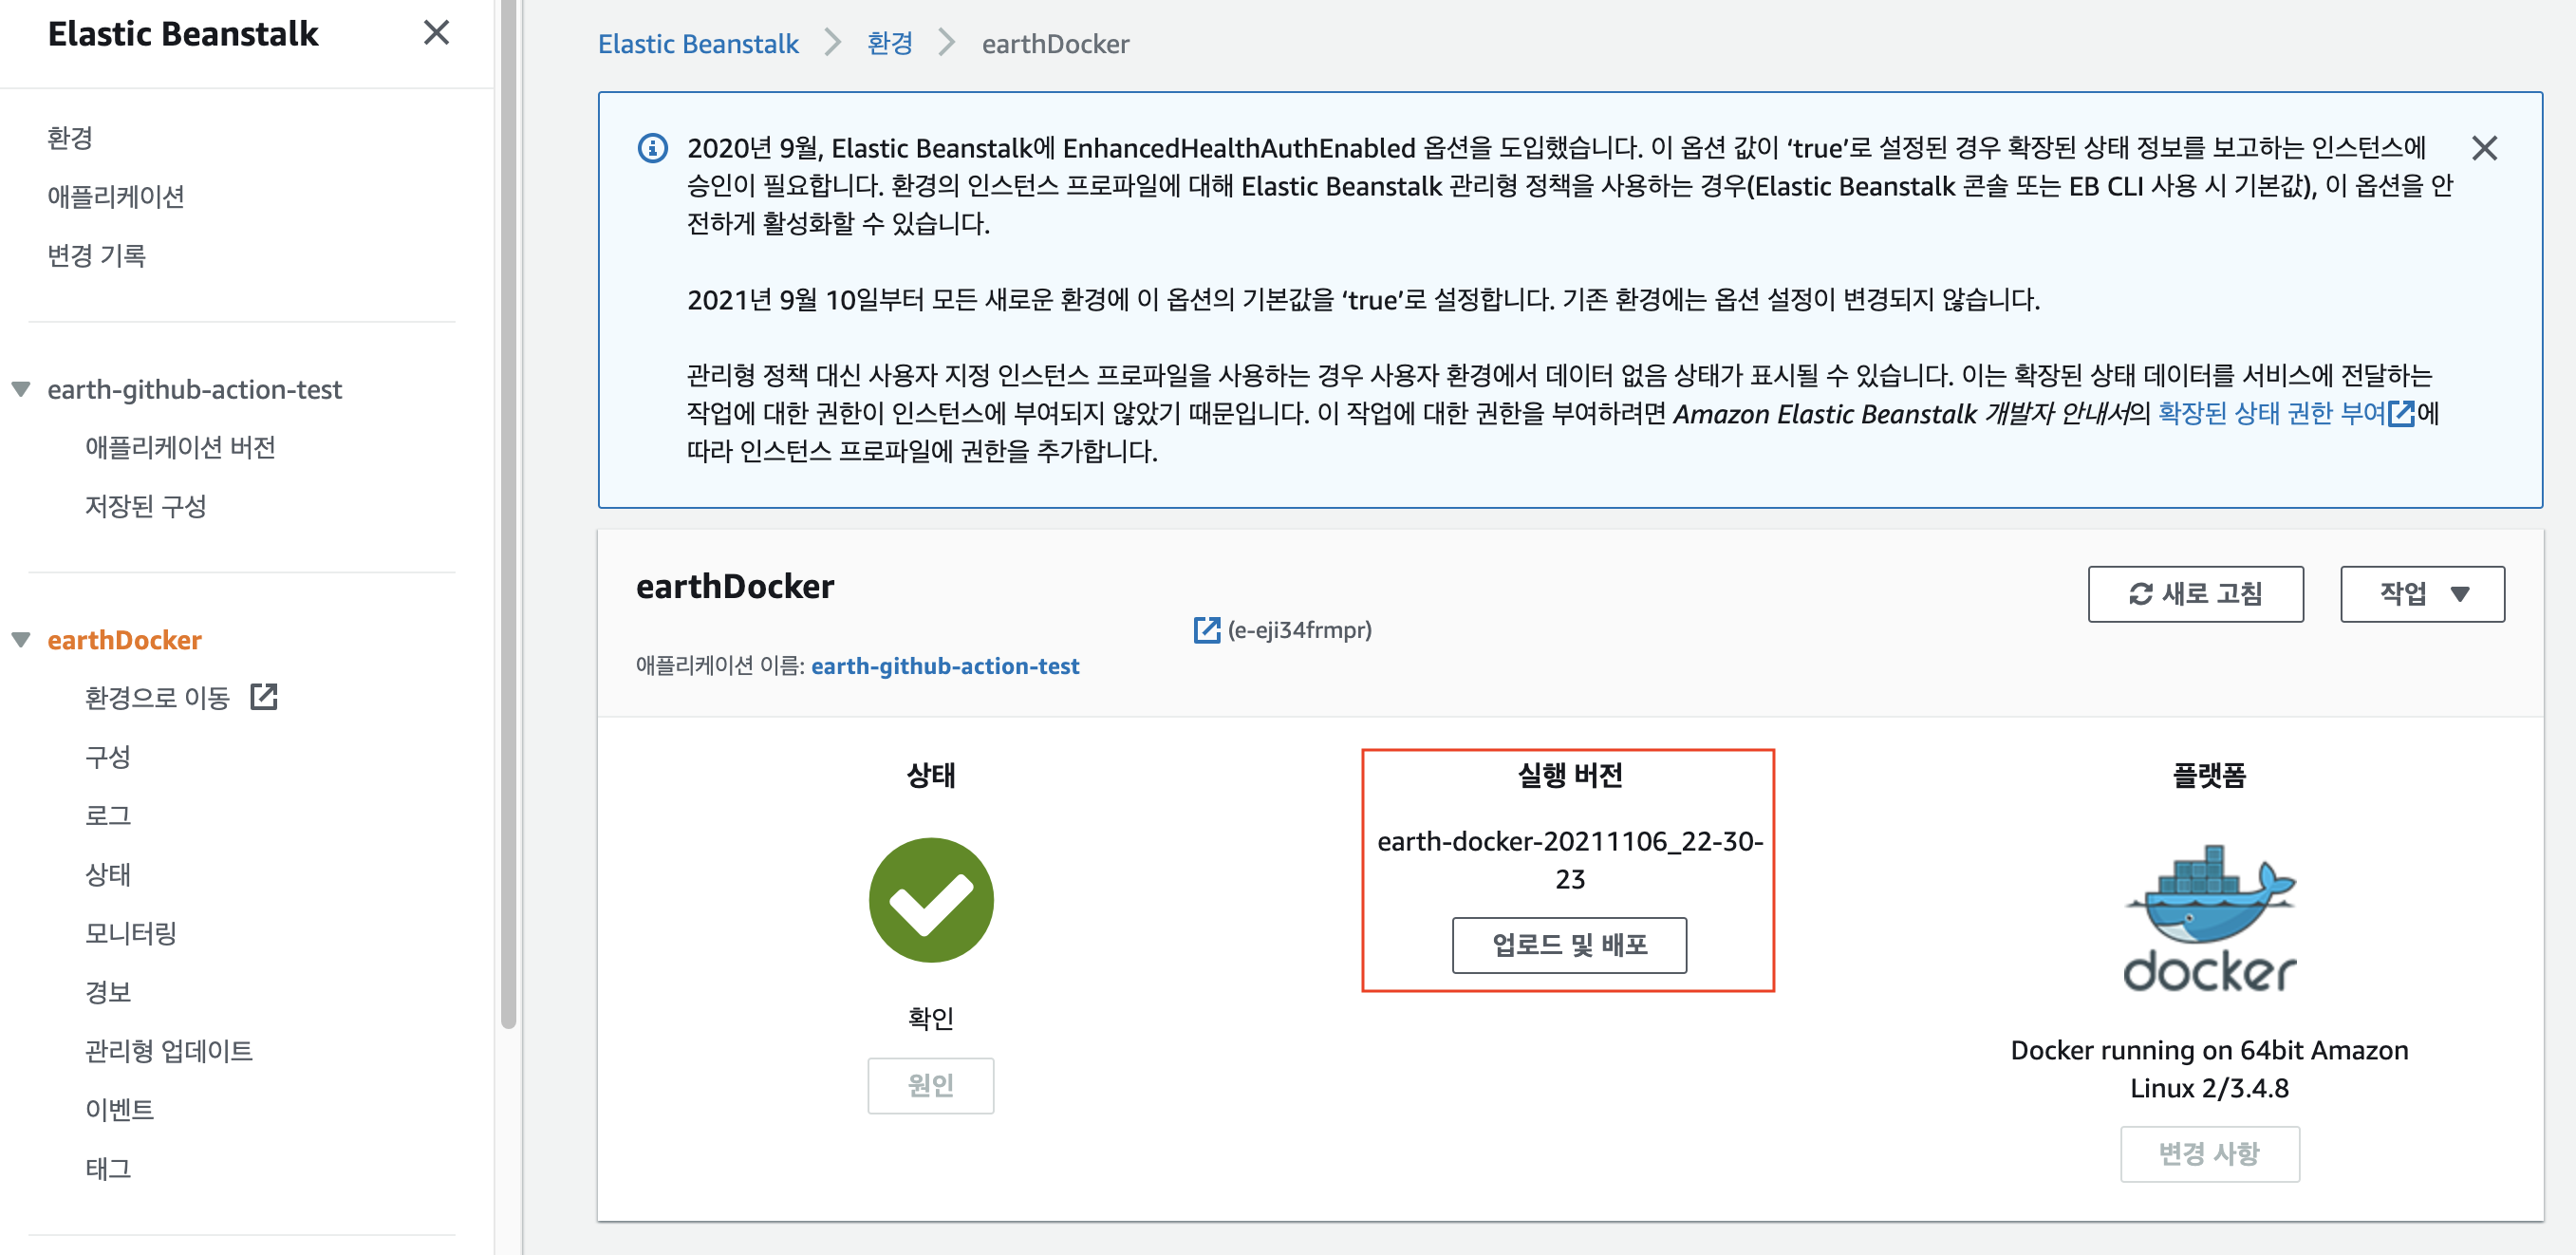Open 태그 tags in the sidebar
Image resolution: width=2576 pixels, height=1255 pixels.
(108, 1169)
